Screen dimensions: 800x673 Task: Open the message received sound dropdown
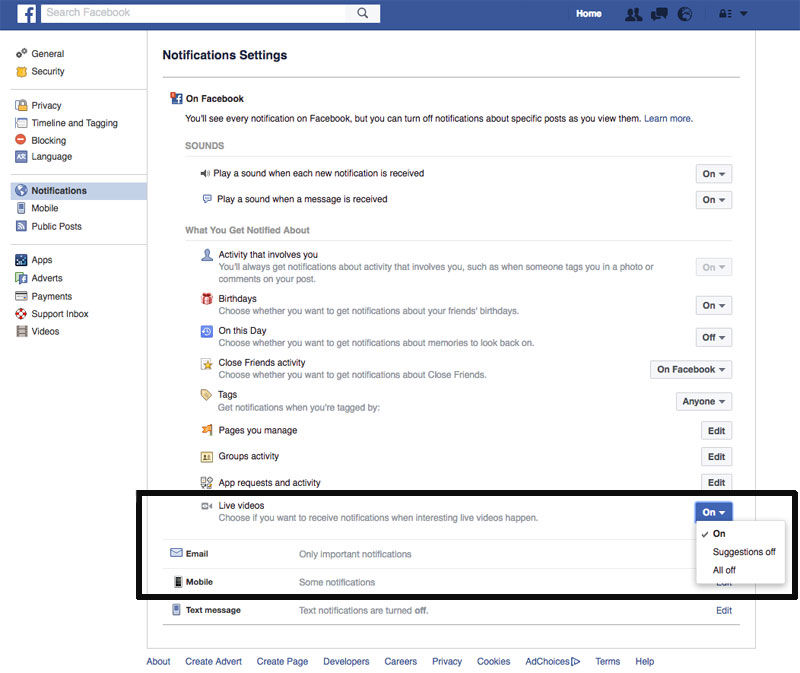(x=713, y=200)
